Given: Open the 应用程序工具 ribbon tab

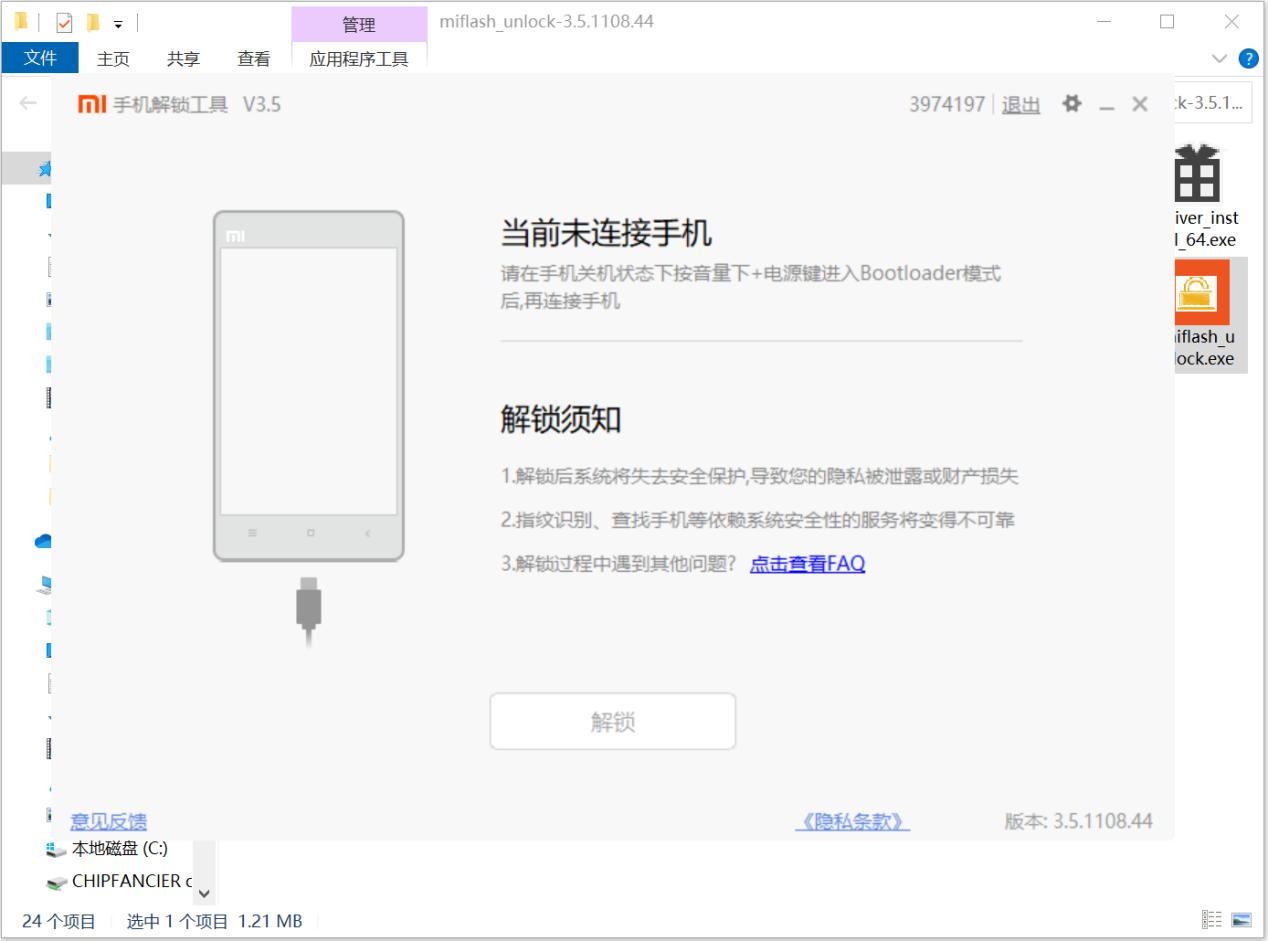Looking at the screenshot, I should pyautogui.click(x=359, y=59).
